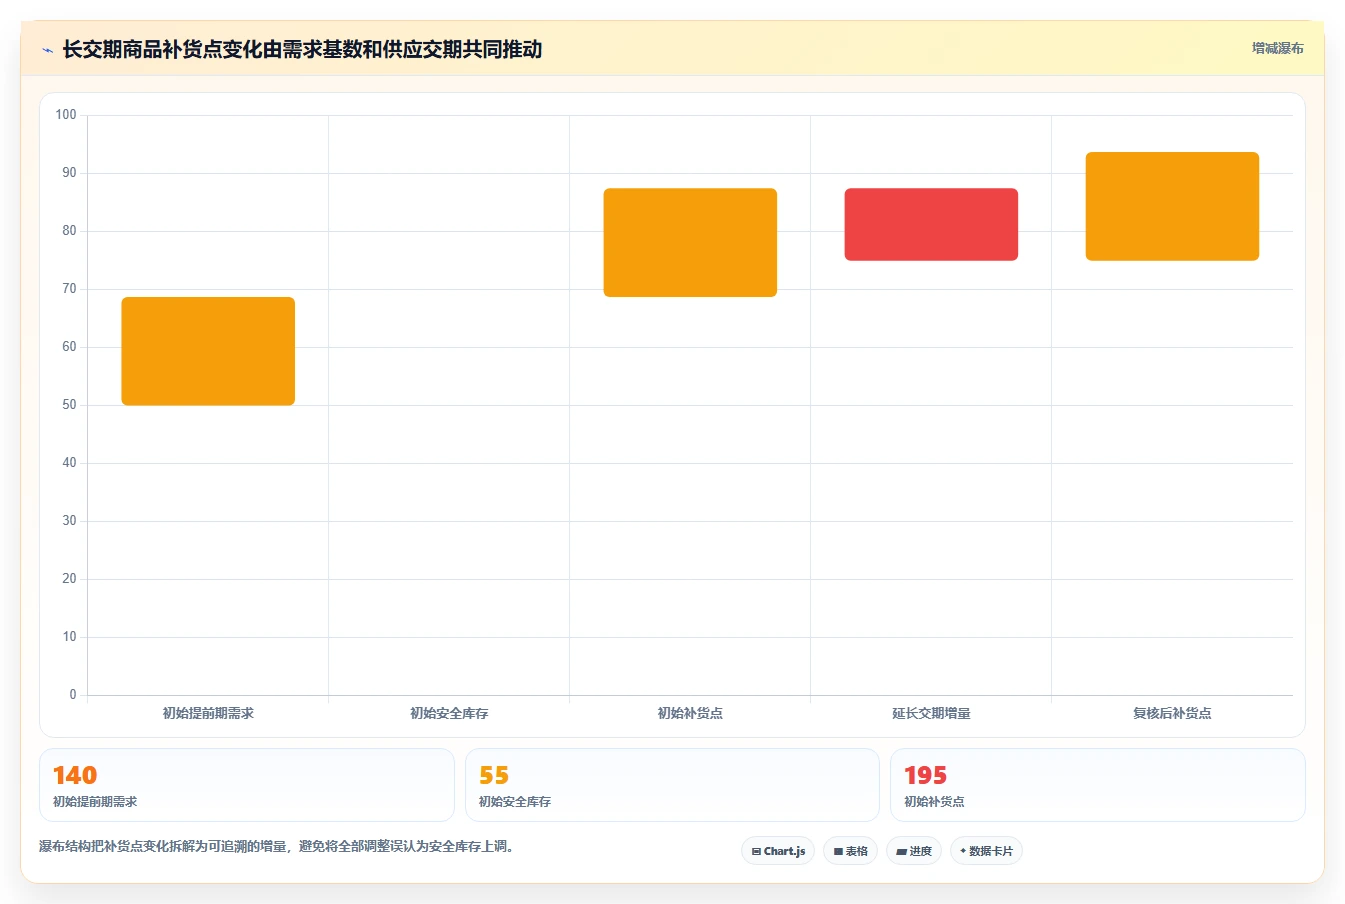
Task: Open the 55 初始安全库存 card
Action: coord(672,785)
